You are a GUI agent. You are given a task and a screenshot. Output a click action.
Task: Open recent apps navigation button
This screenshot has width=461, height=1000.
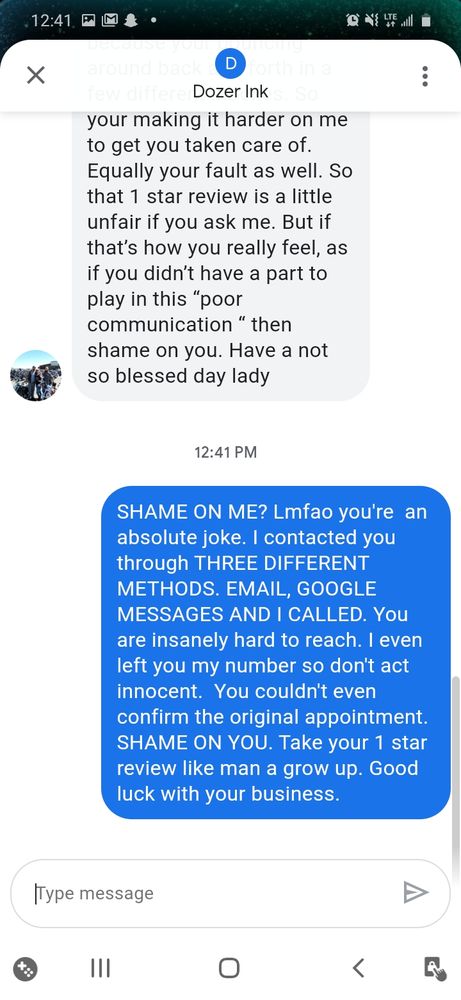(x=100, y=969)
